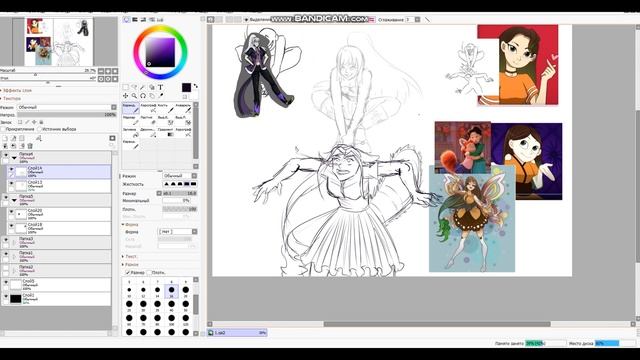Hide the Слой13 layer via eye icon

(11, 183)
